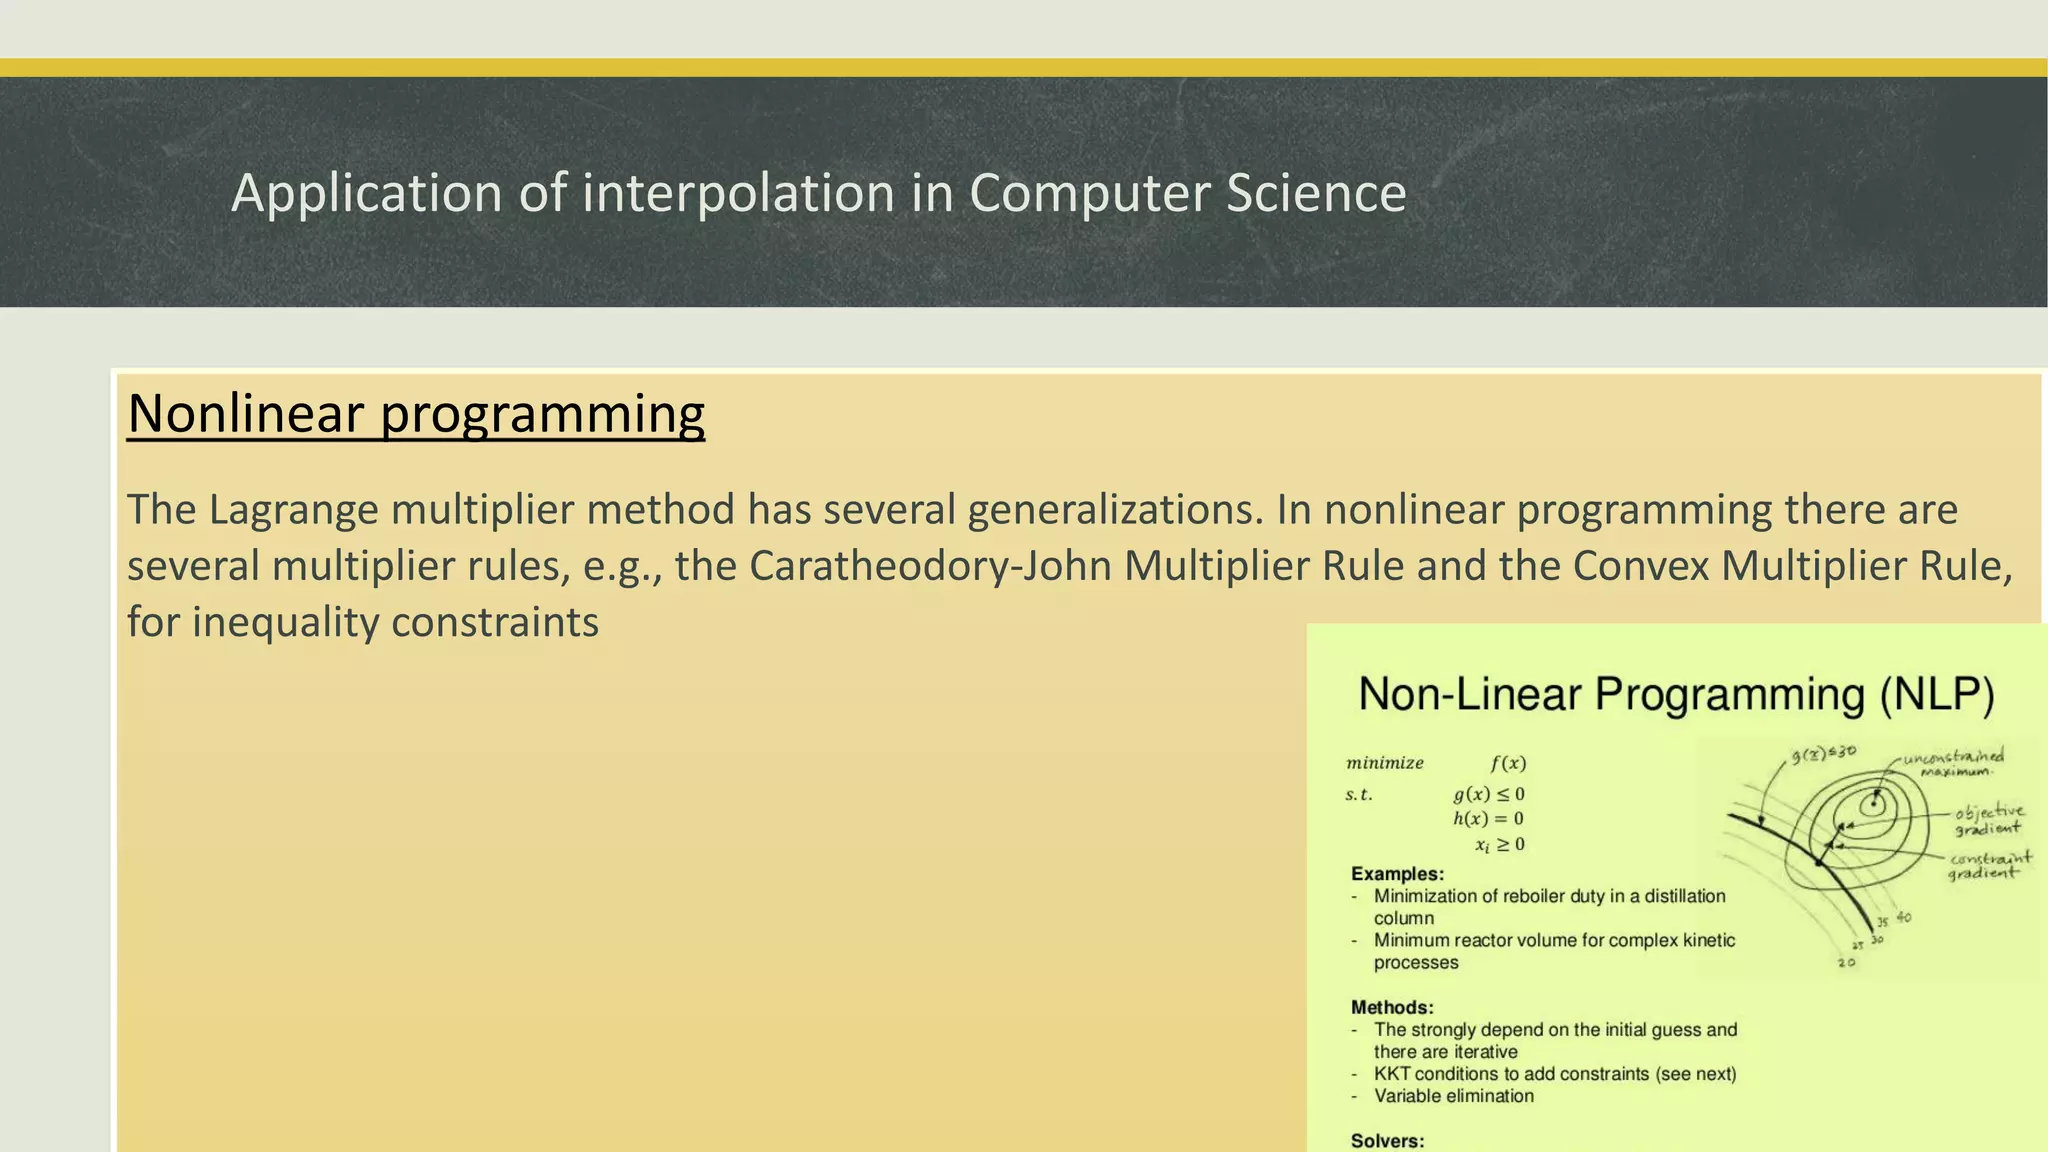Click the 'minimize f(x)' formula

(1436, 763)
